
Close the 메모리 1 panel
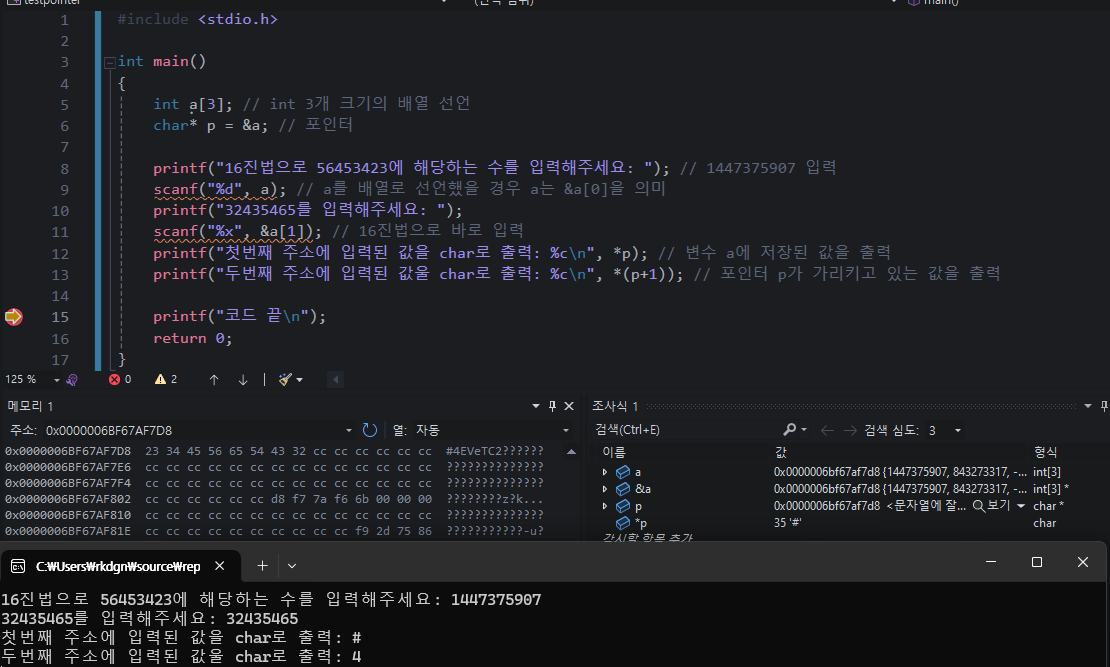(x=569, y=406)
